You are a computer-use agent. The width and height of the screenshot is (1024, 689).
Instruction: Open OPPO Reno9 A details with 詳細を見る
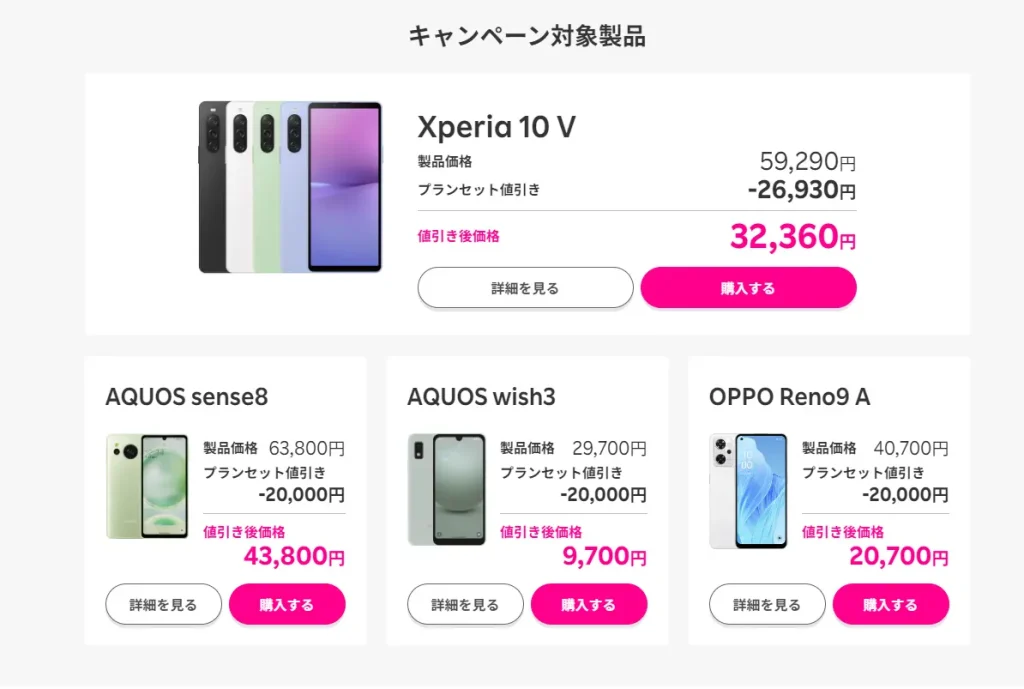click(x=767, y=604)
